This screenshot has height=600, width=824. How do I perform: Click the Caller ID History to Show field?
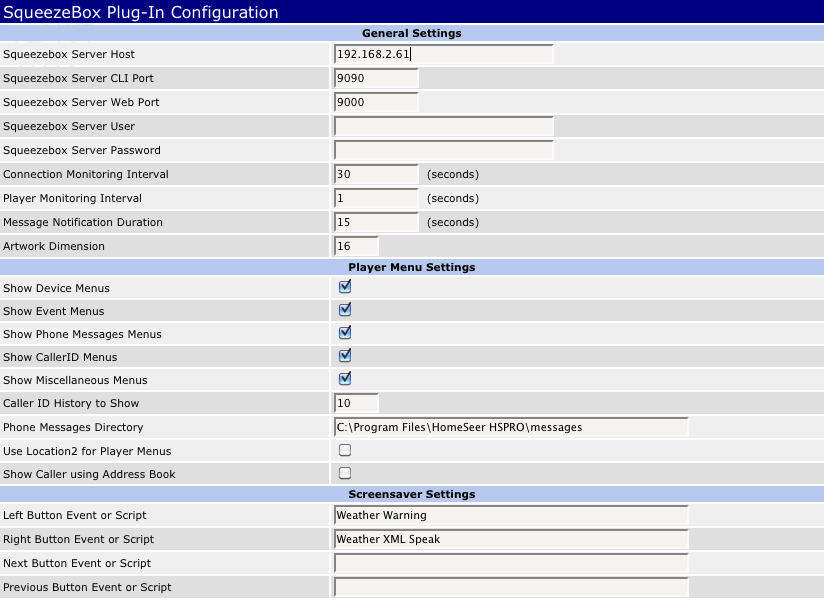(356, 404)
